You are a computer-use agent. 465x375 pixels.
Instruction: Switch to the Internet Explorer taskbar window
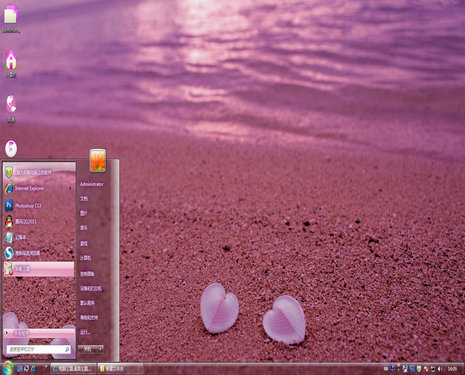point(73,369)
